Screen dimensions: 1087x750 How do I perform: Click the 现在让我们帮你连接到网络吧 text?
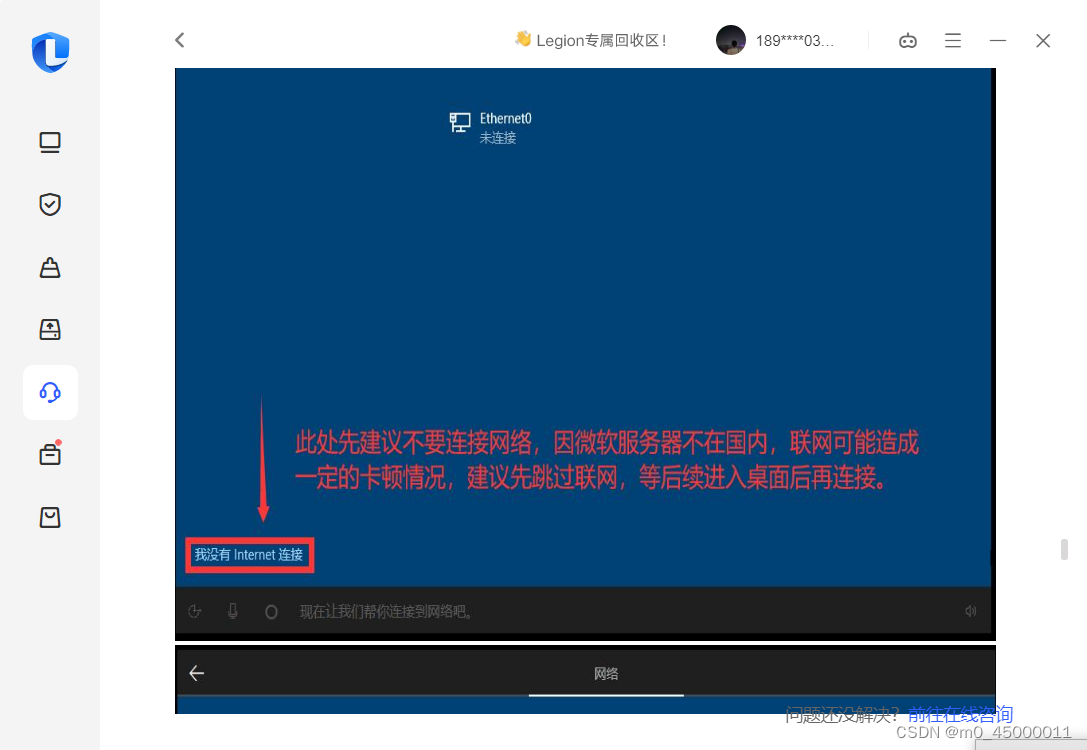[x=385, y=611]
